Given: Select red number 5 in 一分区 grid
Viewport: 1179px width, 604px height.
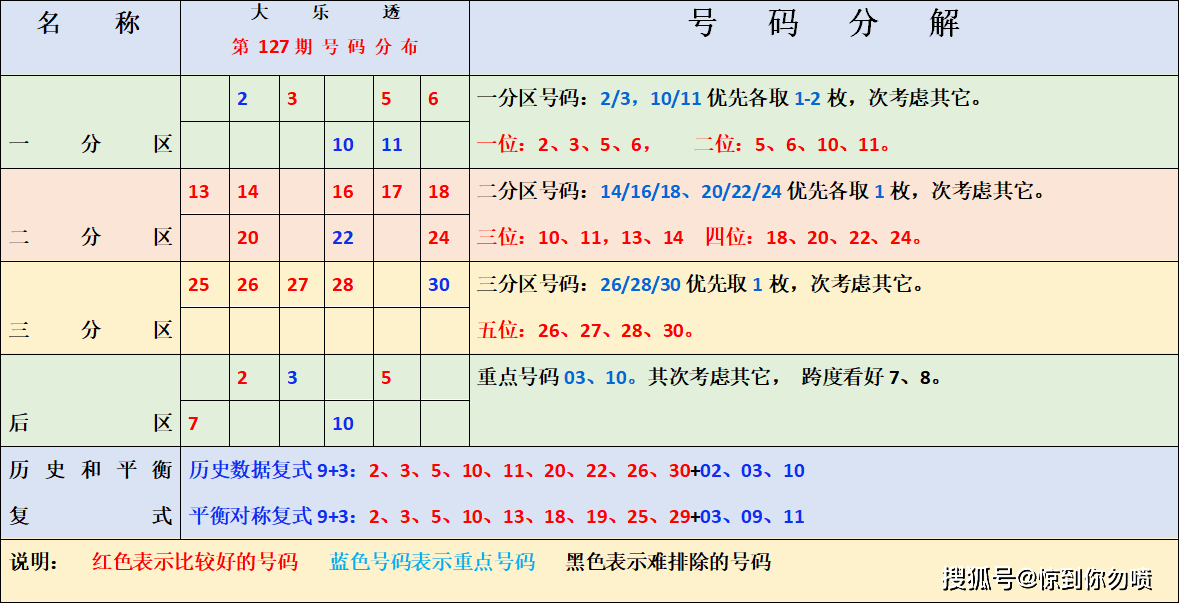Looking at the screenshot, I should (386, 99).
